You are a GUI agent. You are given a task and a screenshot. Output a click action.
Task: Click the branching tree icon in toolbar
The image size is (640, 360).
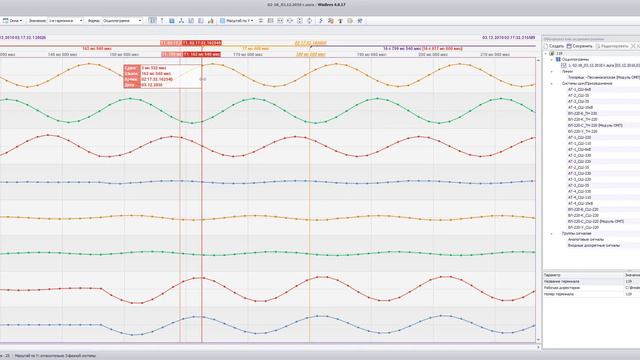pyautogui.click(x=181, y=20)
